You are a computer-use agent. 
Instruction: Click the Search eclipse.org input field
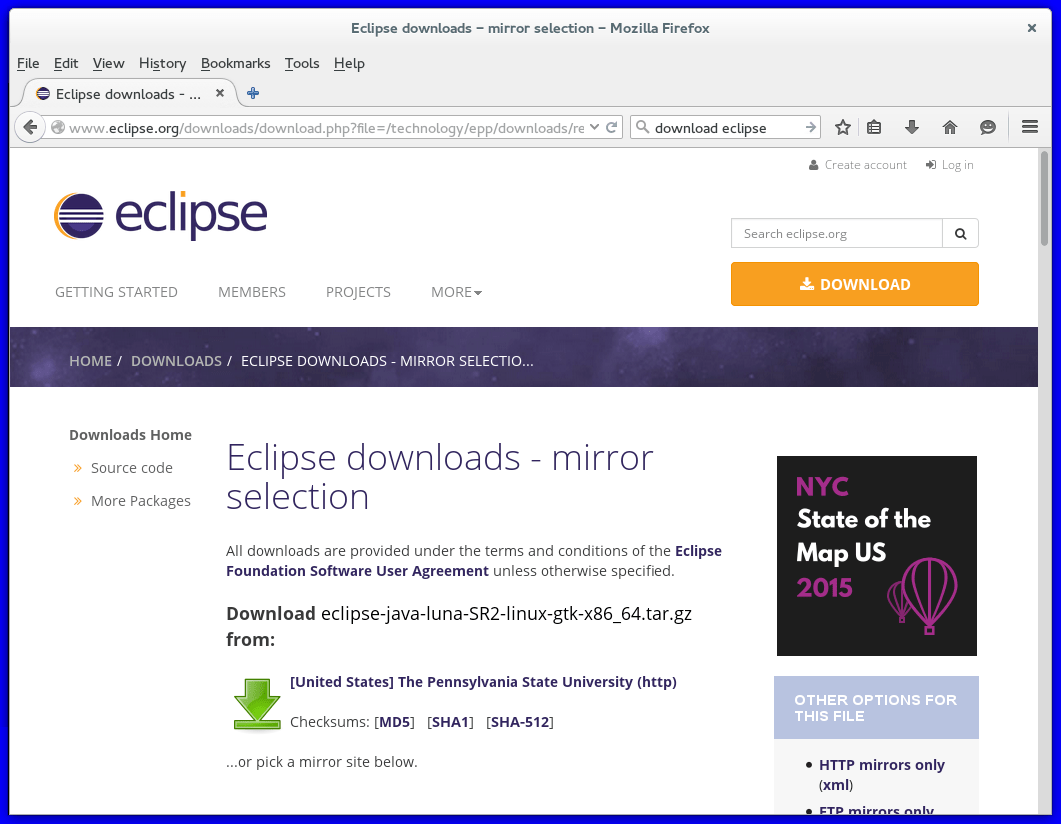point(836,233)
